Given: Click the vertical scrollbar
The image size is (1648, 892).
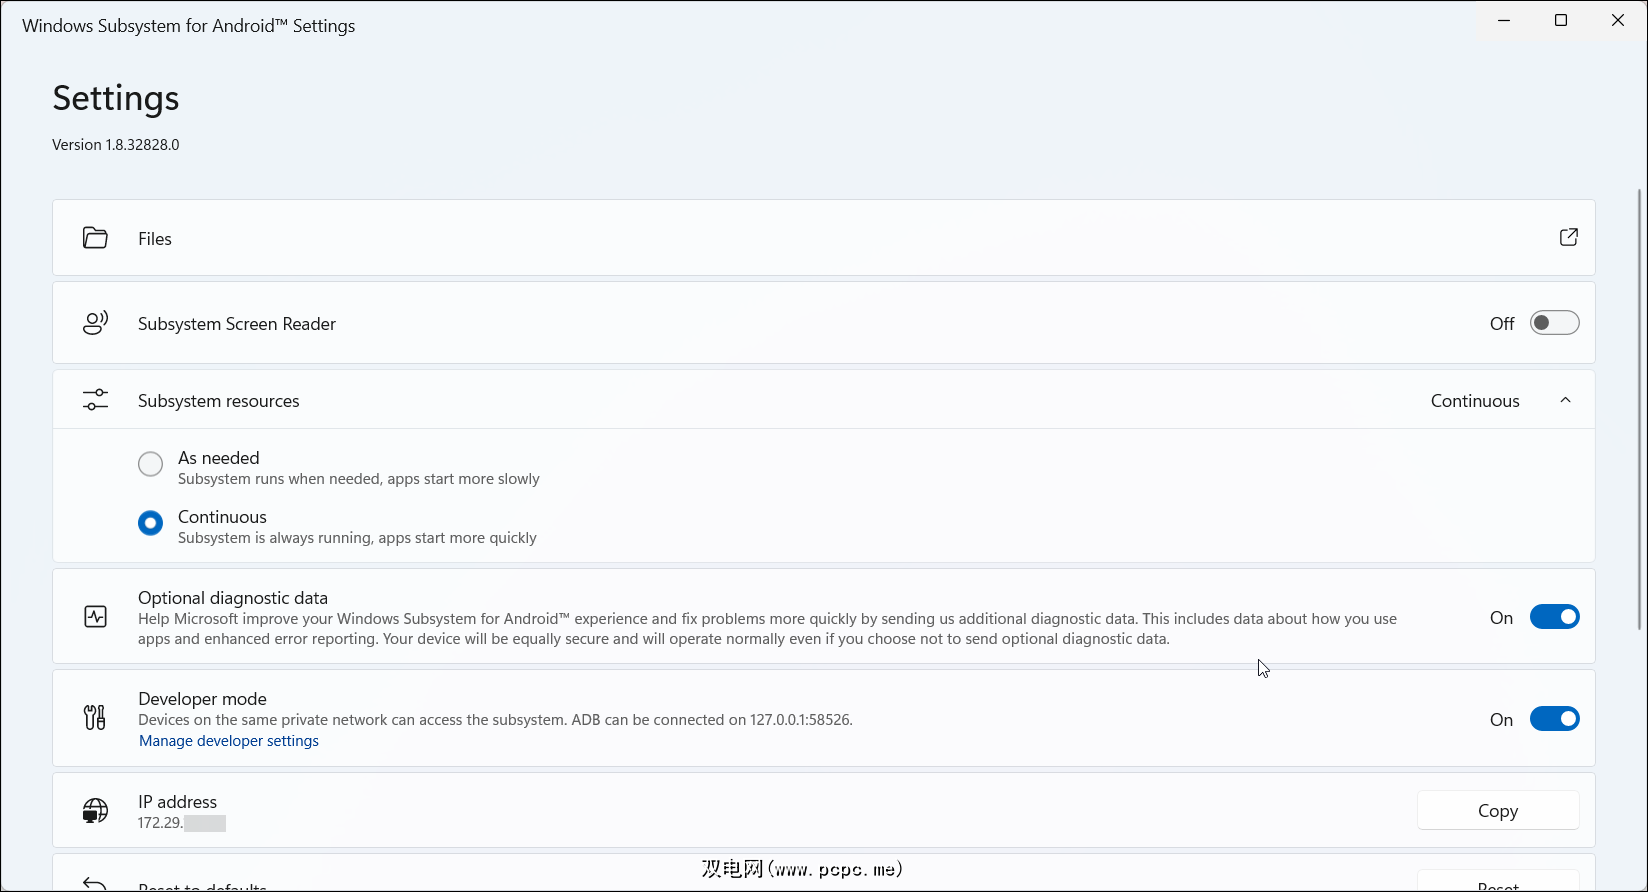Looking at the screenshot, I should pyautogui.click(x=1639, y=410).
